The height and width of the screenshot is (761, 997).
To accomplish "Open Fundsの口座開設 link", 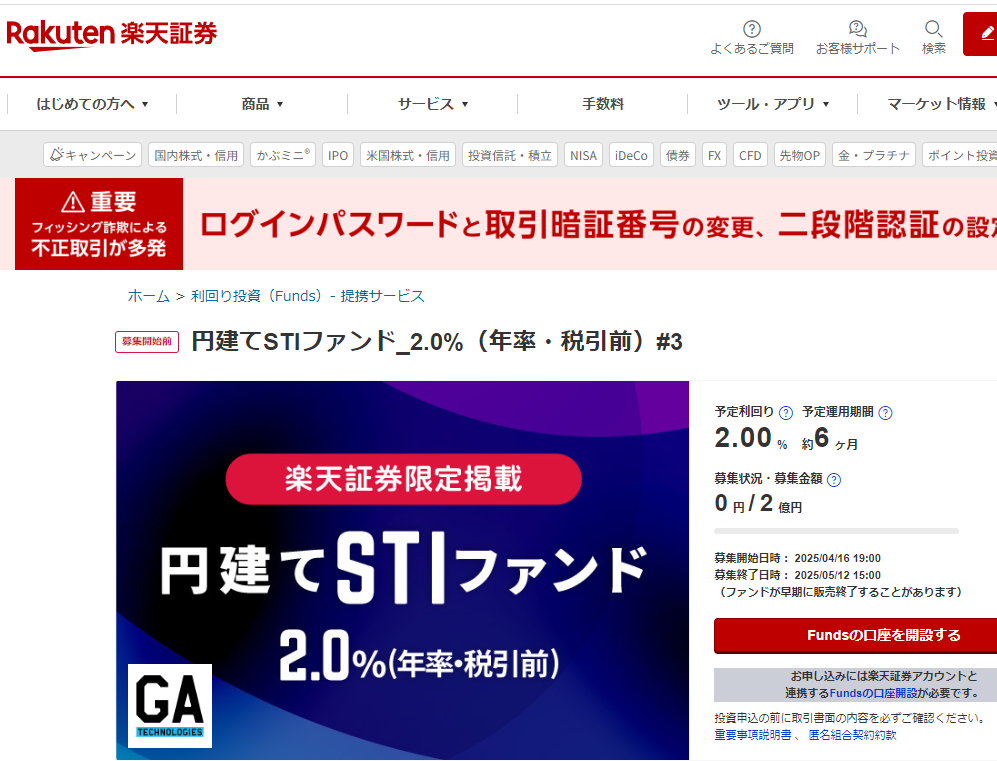I will pos(873,693).
